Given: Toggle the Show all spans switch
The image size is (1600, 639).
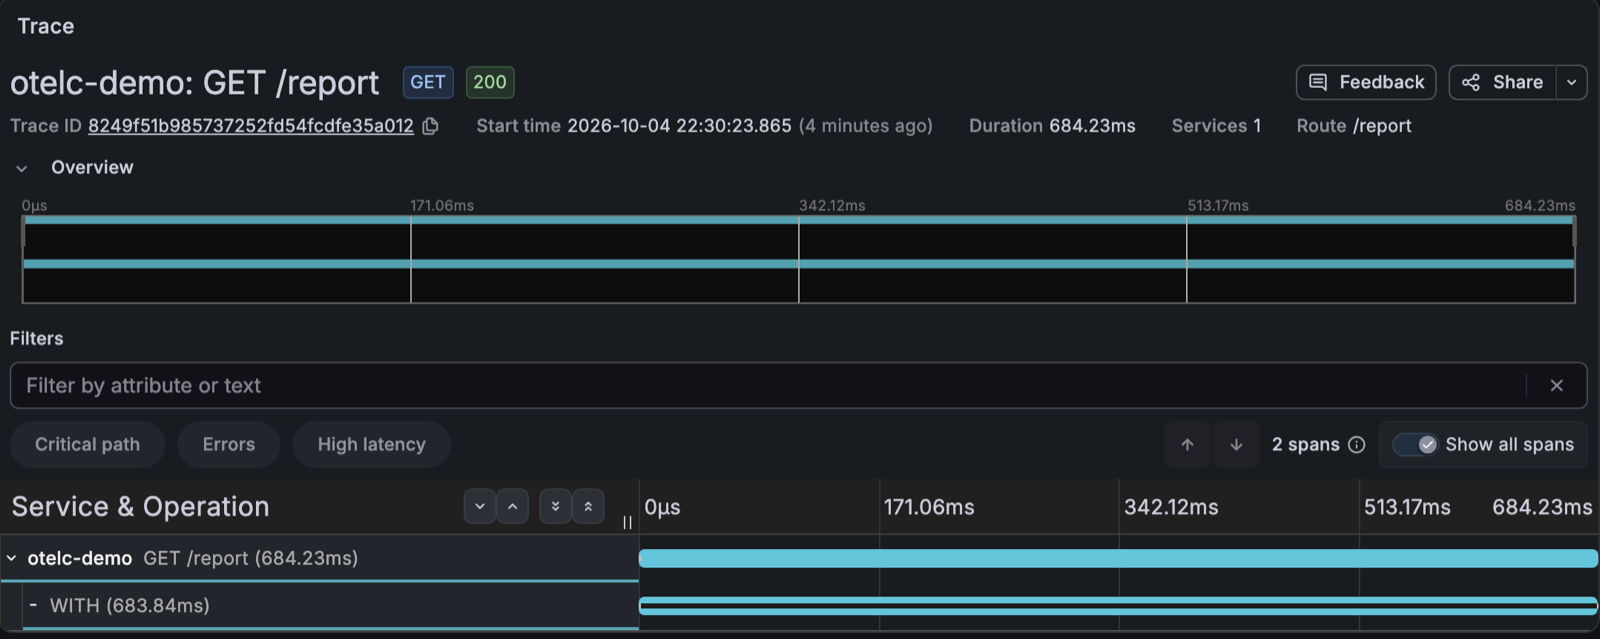Looking at the screenshot, I should [1415, 445].
